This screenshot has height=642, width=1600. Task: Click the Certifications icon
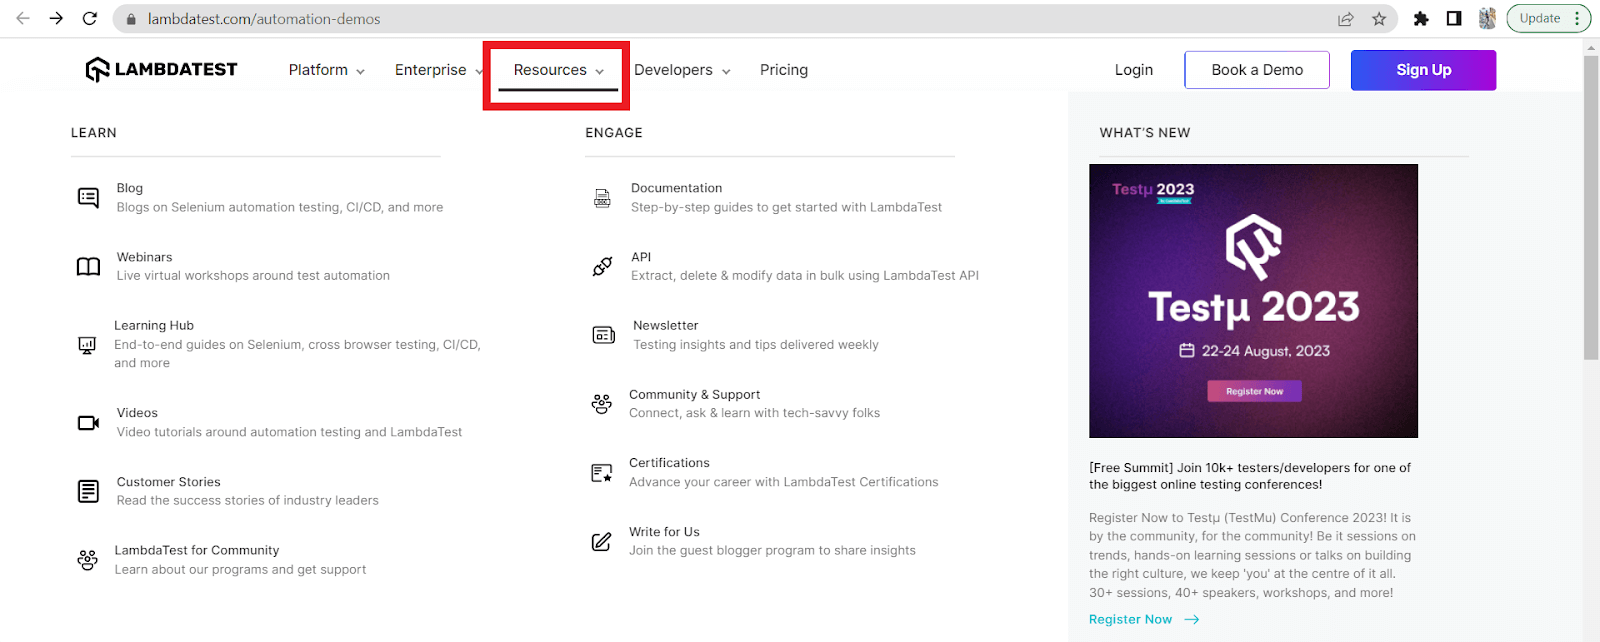[x=601, y=472]
